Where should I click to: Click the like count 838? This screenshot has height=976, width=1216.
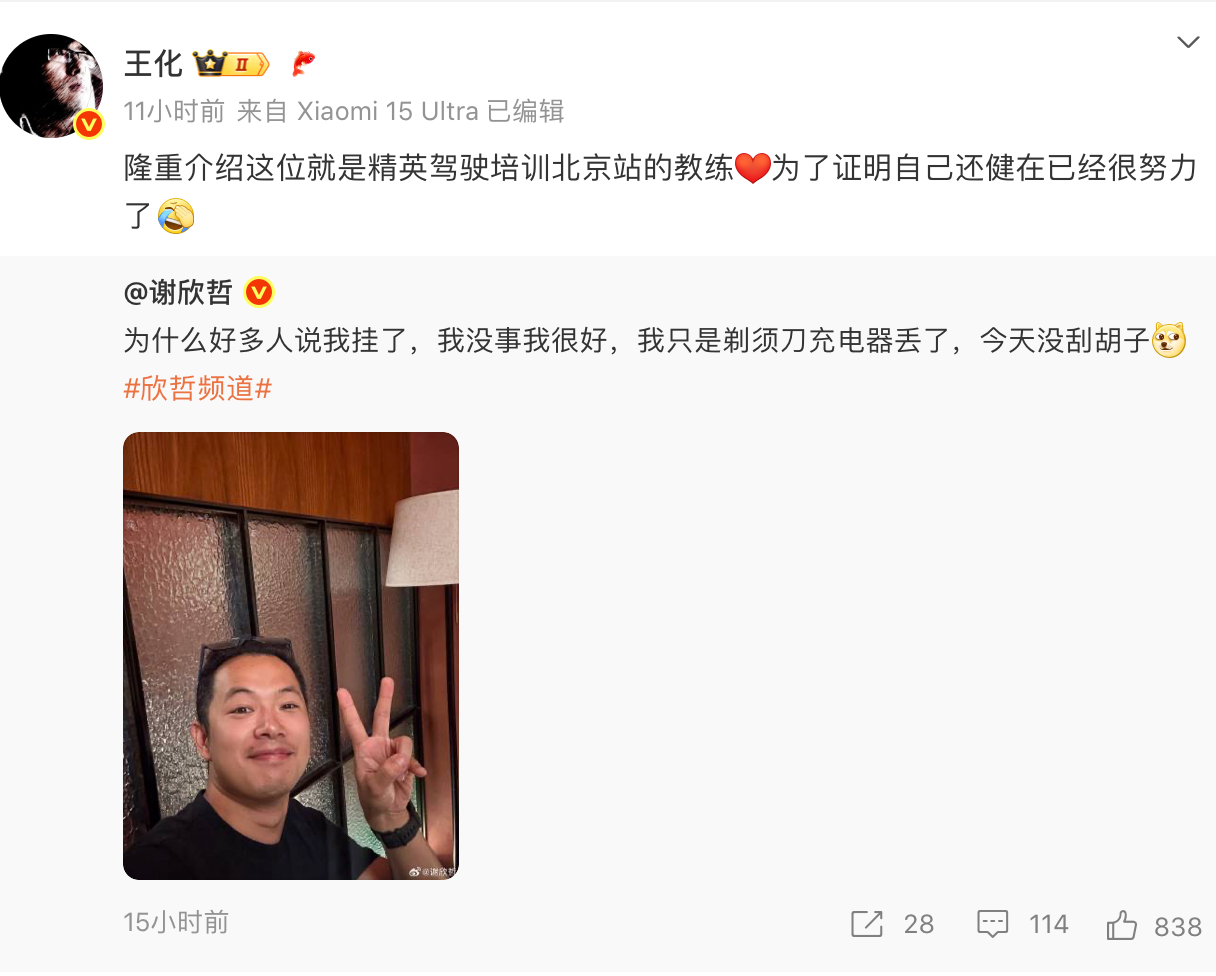(x=1178, y=926)
